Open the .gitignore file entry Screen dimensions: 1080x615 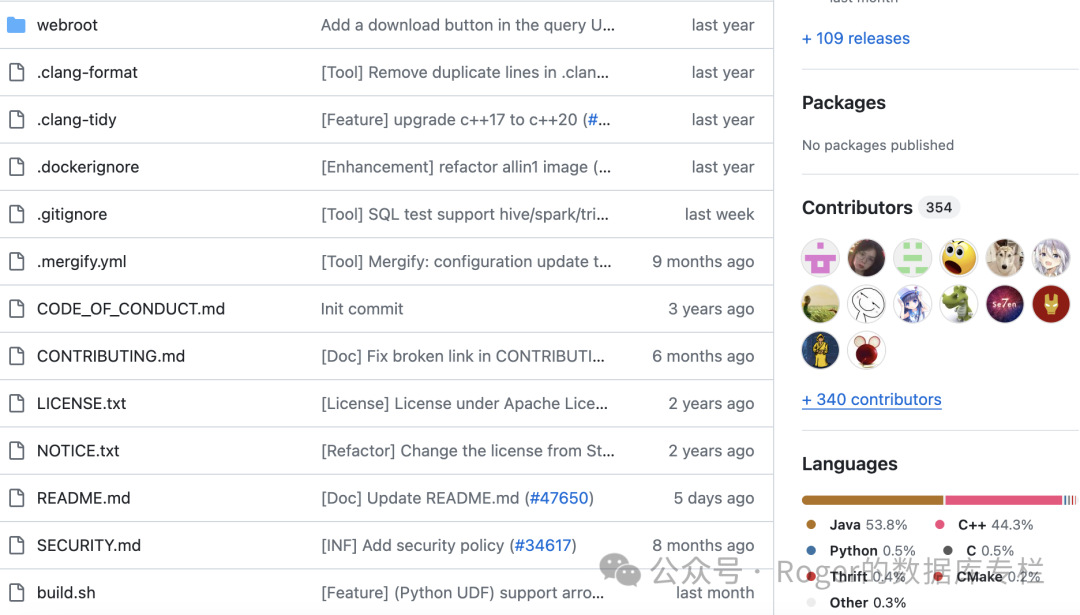coord(72,214)
